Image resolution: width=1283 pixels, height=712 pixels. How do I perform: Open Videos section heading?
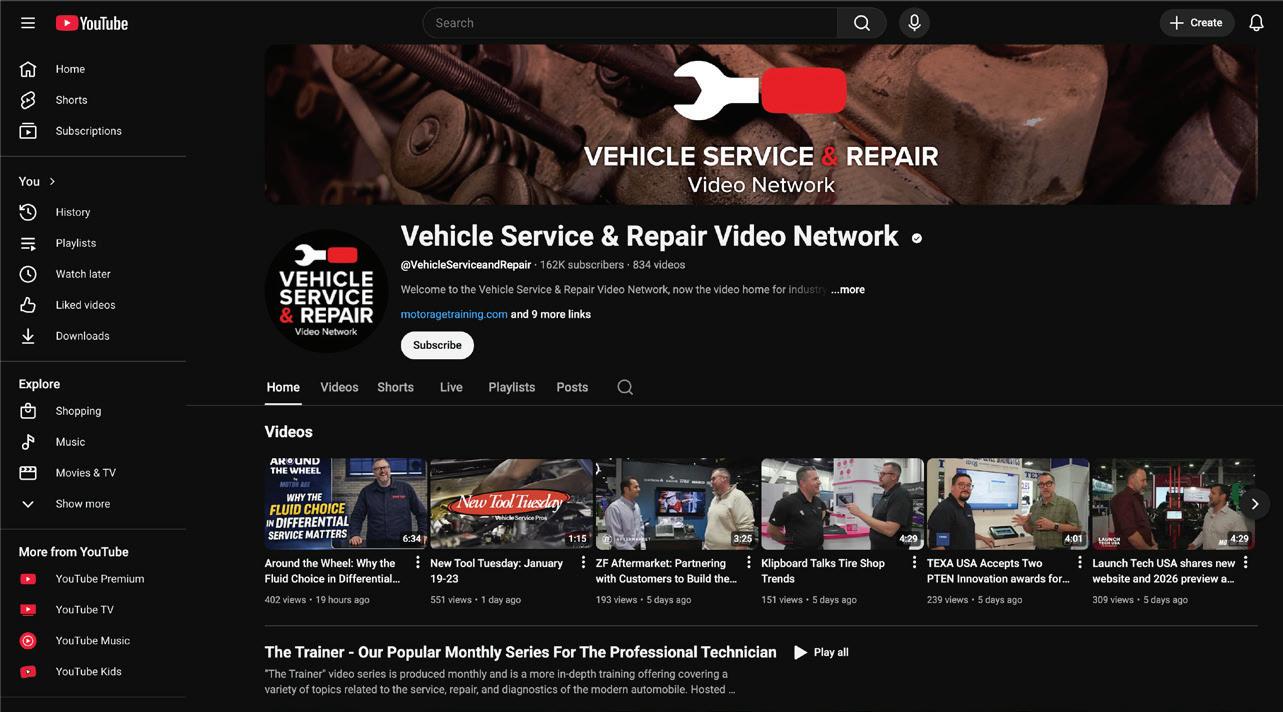coord(289,432)
